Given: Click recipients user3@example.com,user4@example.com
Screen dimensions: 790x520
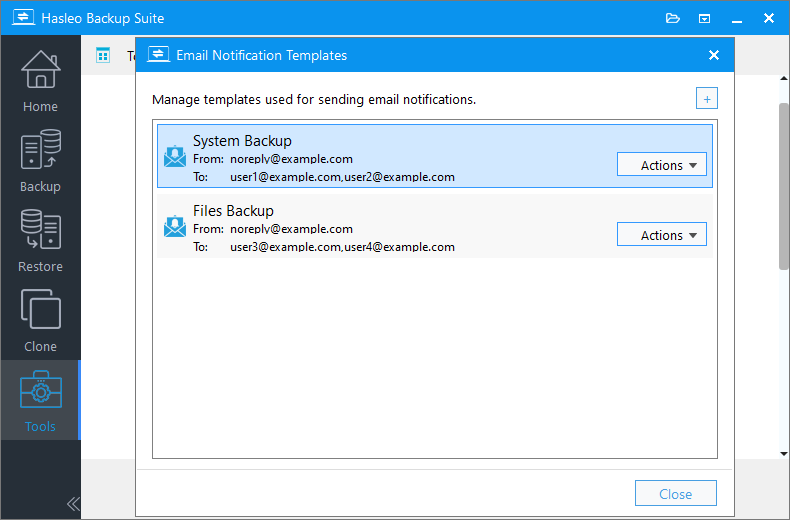Looking at the screenshot, I should (343, 247).
